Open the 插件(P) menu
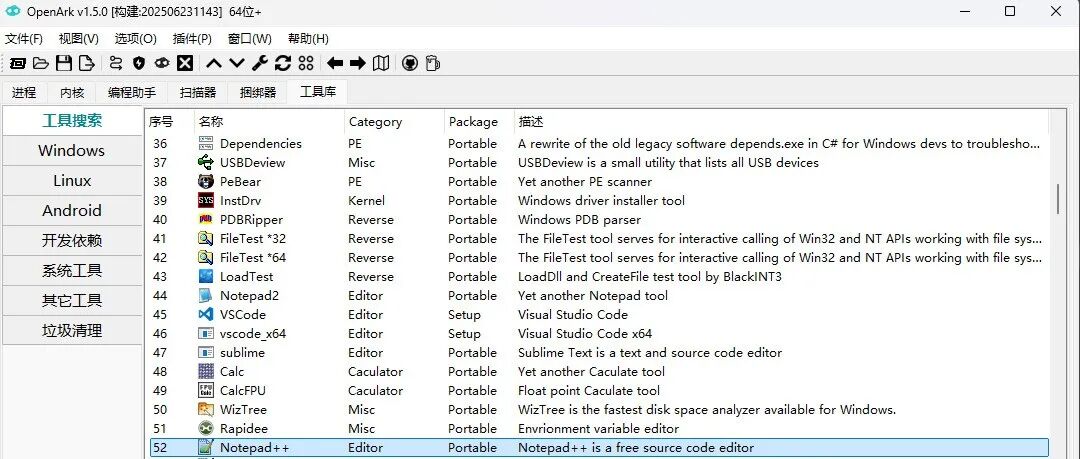This screenshot has width=1080, height=459. pos(192,39)
